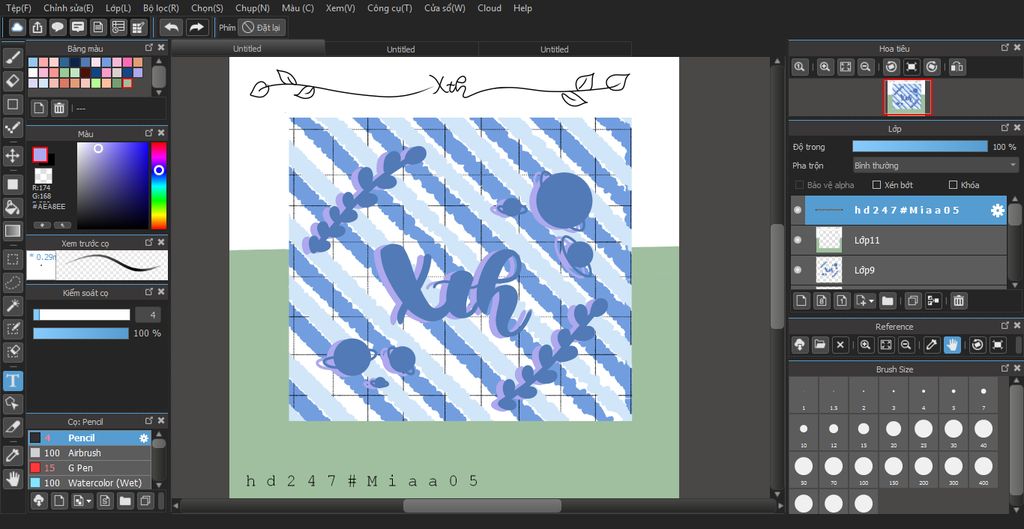Viewport: 1024px width, 529px height.
Task: Click the Navigator canvas thumbnail
Action: coord(908,97)
